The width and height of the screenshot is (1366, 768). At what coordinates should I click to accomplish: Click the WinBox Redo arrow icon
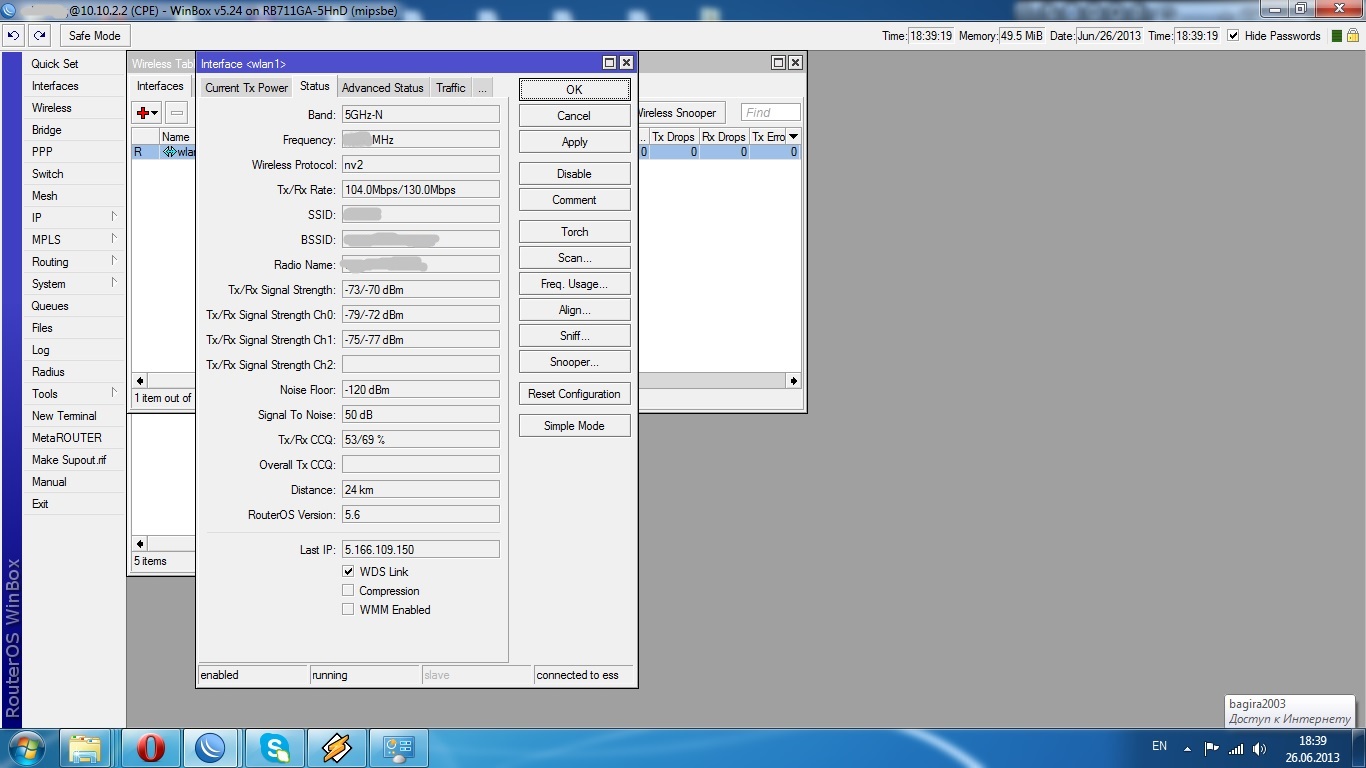coord(39,35)
